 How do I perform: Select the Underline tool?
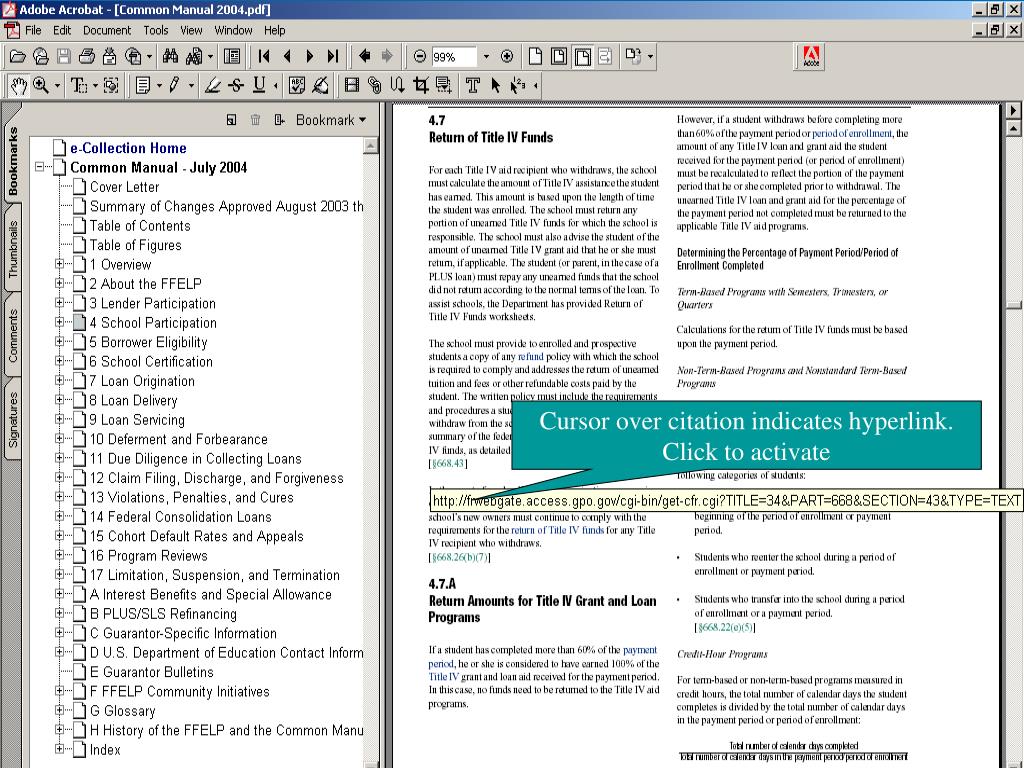pyautogui.click(x=259, y=86)
